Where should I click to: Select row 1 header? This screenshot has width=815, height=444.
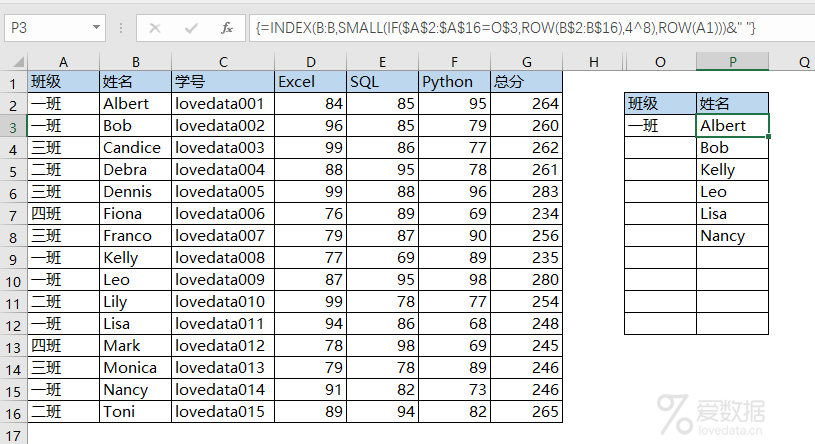pos(13,82)
